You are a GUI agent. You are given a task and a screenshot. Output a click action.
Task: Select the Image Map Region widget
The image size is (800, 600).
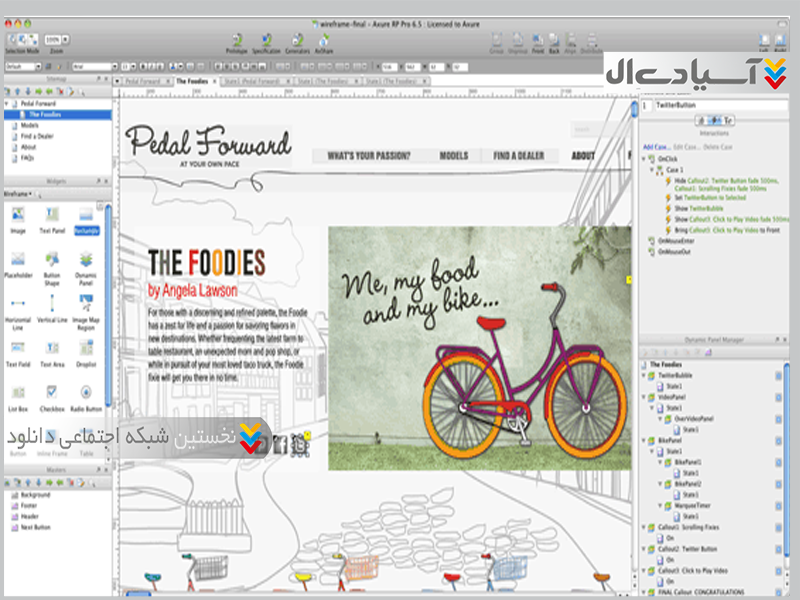click(85, 306)
